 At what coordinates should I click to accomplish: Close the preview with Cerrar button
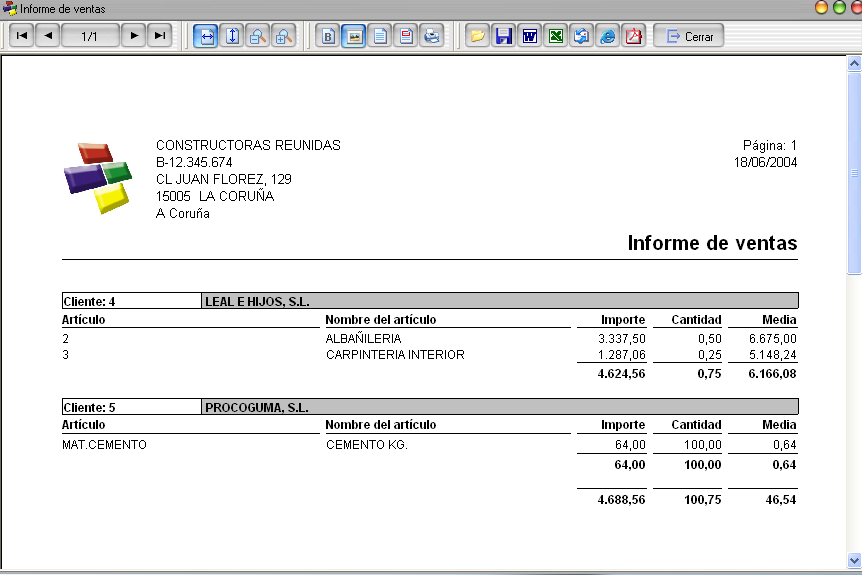tap(689, 36)
